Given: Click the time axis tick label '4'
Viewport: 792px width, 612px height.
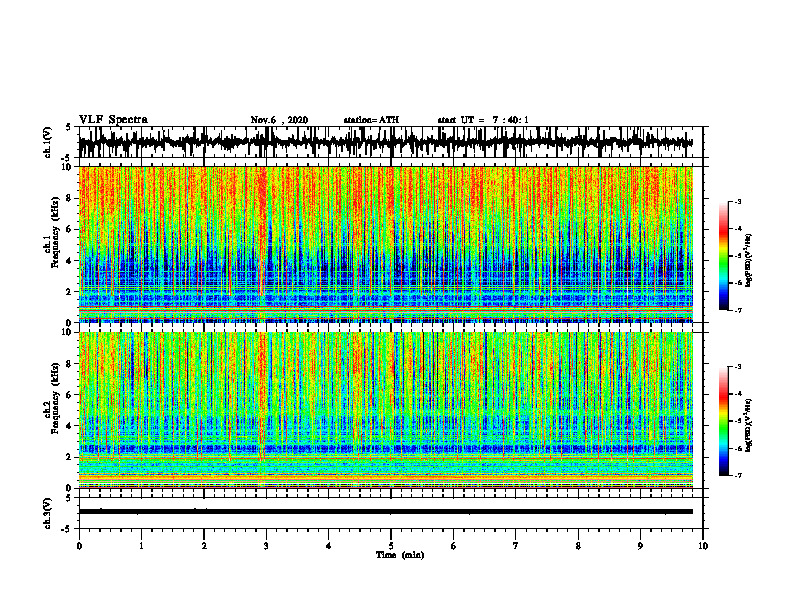Looking at the screenshot, I should (x=329, y=546).
